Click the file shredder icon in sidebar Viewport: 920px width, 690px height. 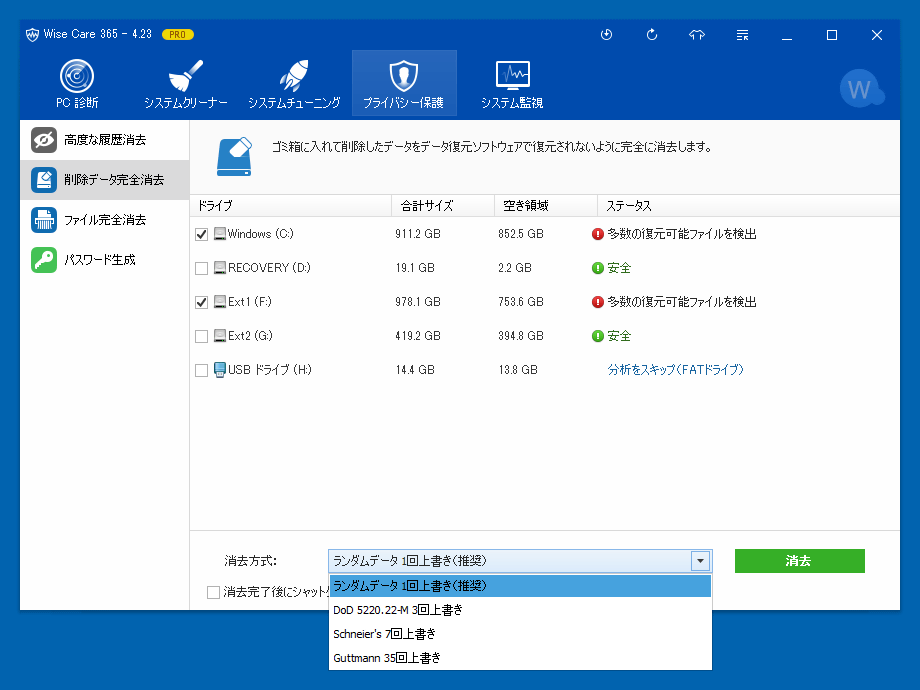point(44,220)
